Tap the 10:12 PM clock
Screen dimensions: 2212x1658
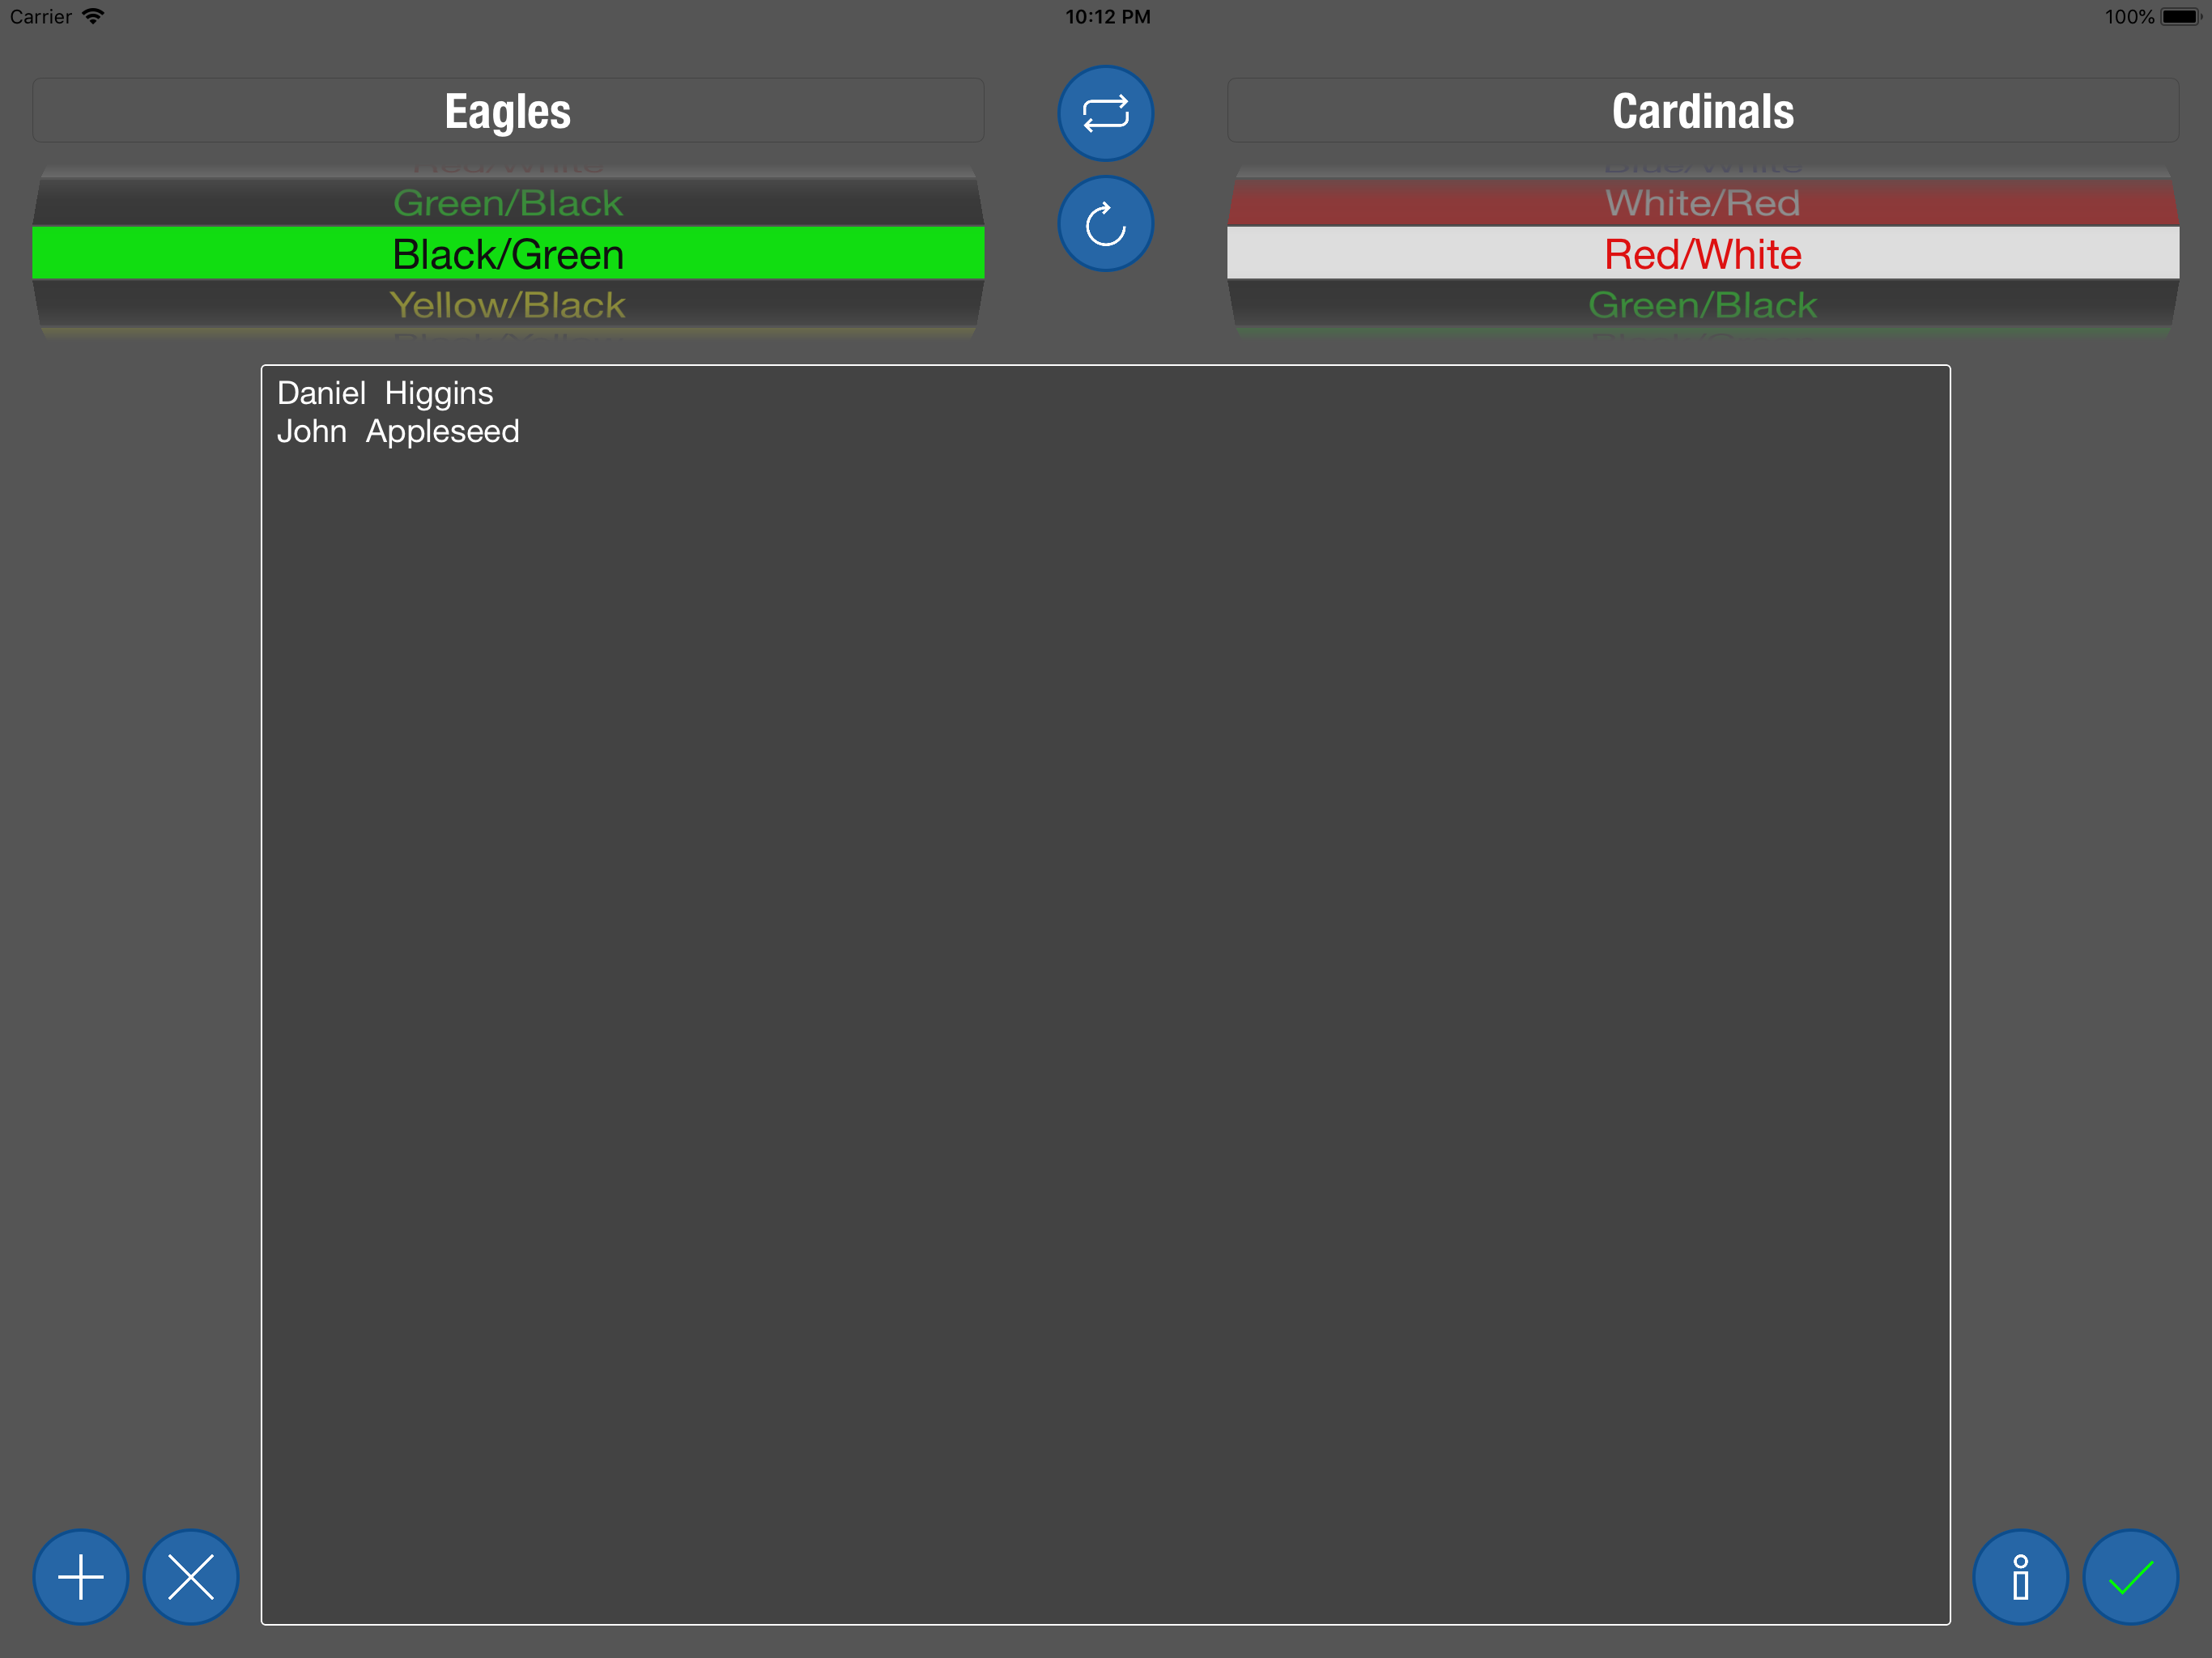point(1107,16)
